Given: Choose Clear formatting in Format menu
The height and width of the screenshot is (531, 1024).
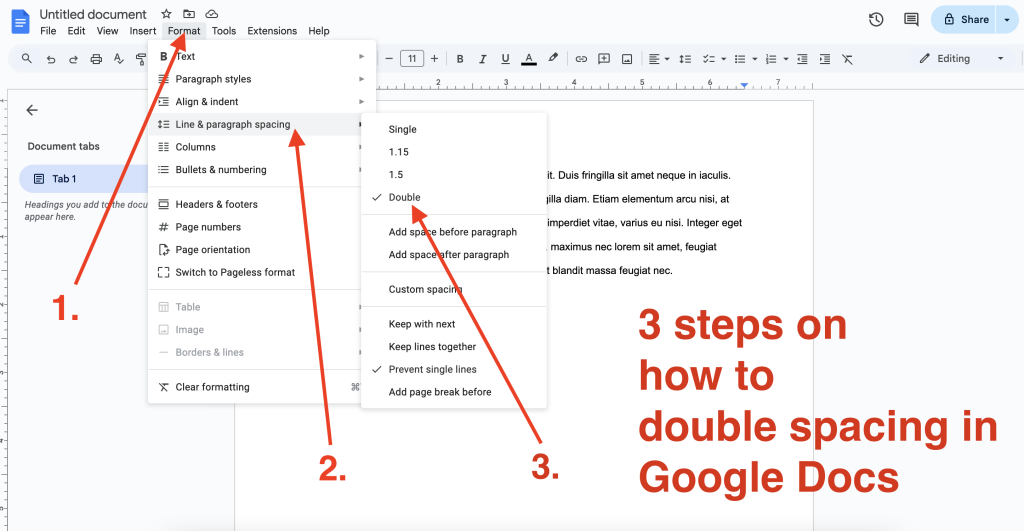Looking at the screenshot, I should click(x=212, y=387).
